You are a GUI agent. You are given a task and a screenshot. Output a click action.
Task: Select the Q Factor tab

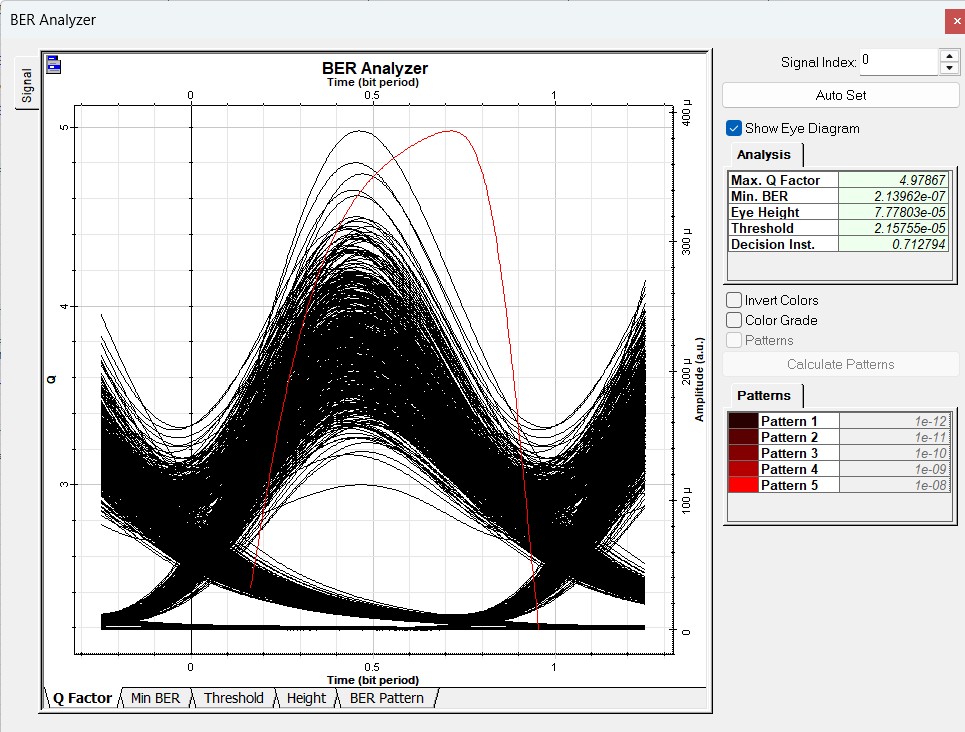[x=82, y=698]
